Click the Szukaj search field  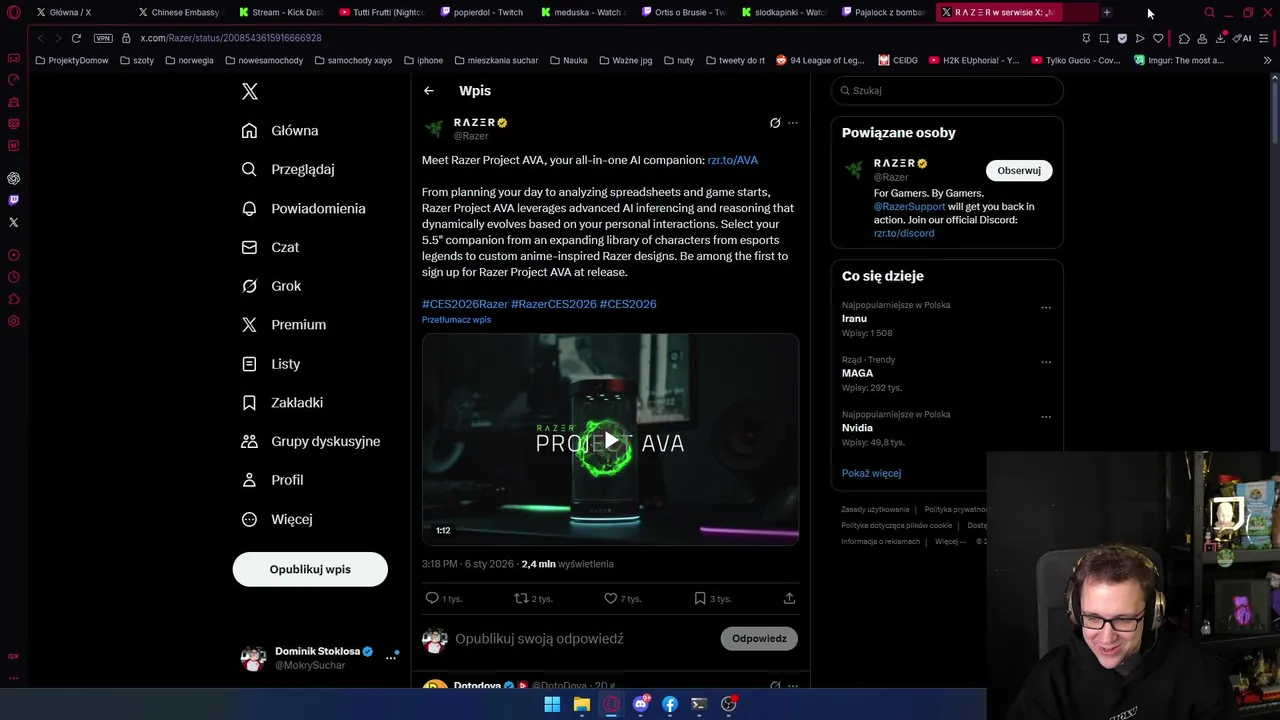click(x=947, y=91)
